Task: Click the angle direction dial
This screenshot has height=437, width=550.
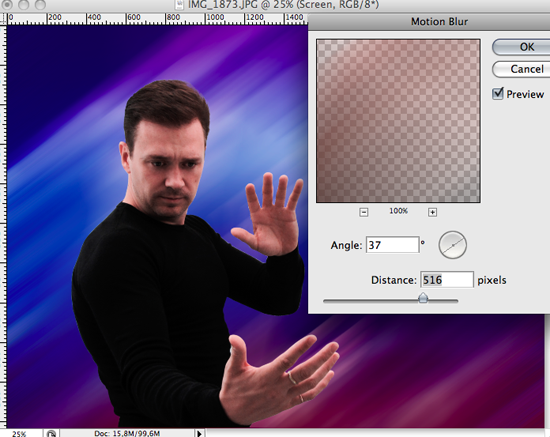Action: (x=452, y=245)
